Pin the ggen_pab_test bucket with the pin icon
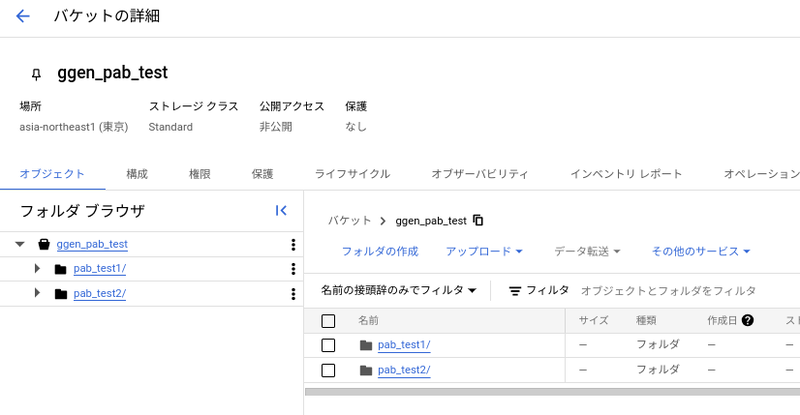 click(x=36, y=75)
